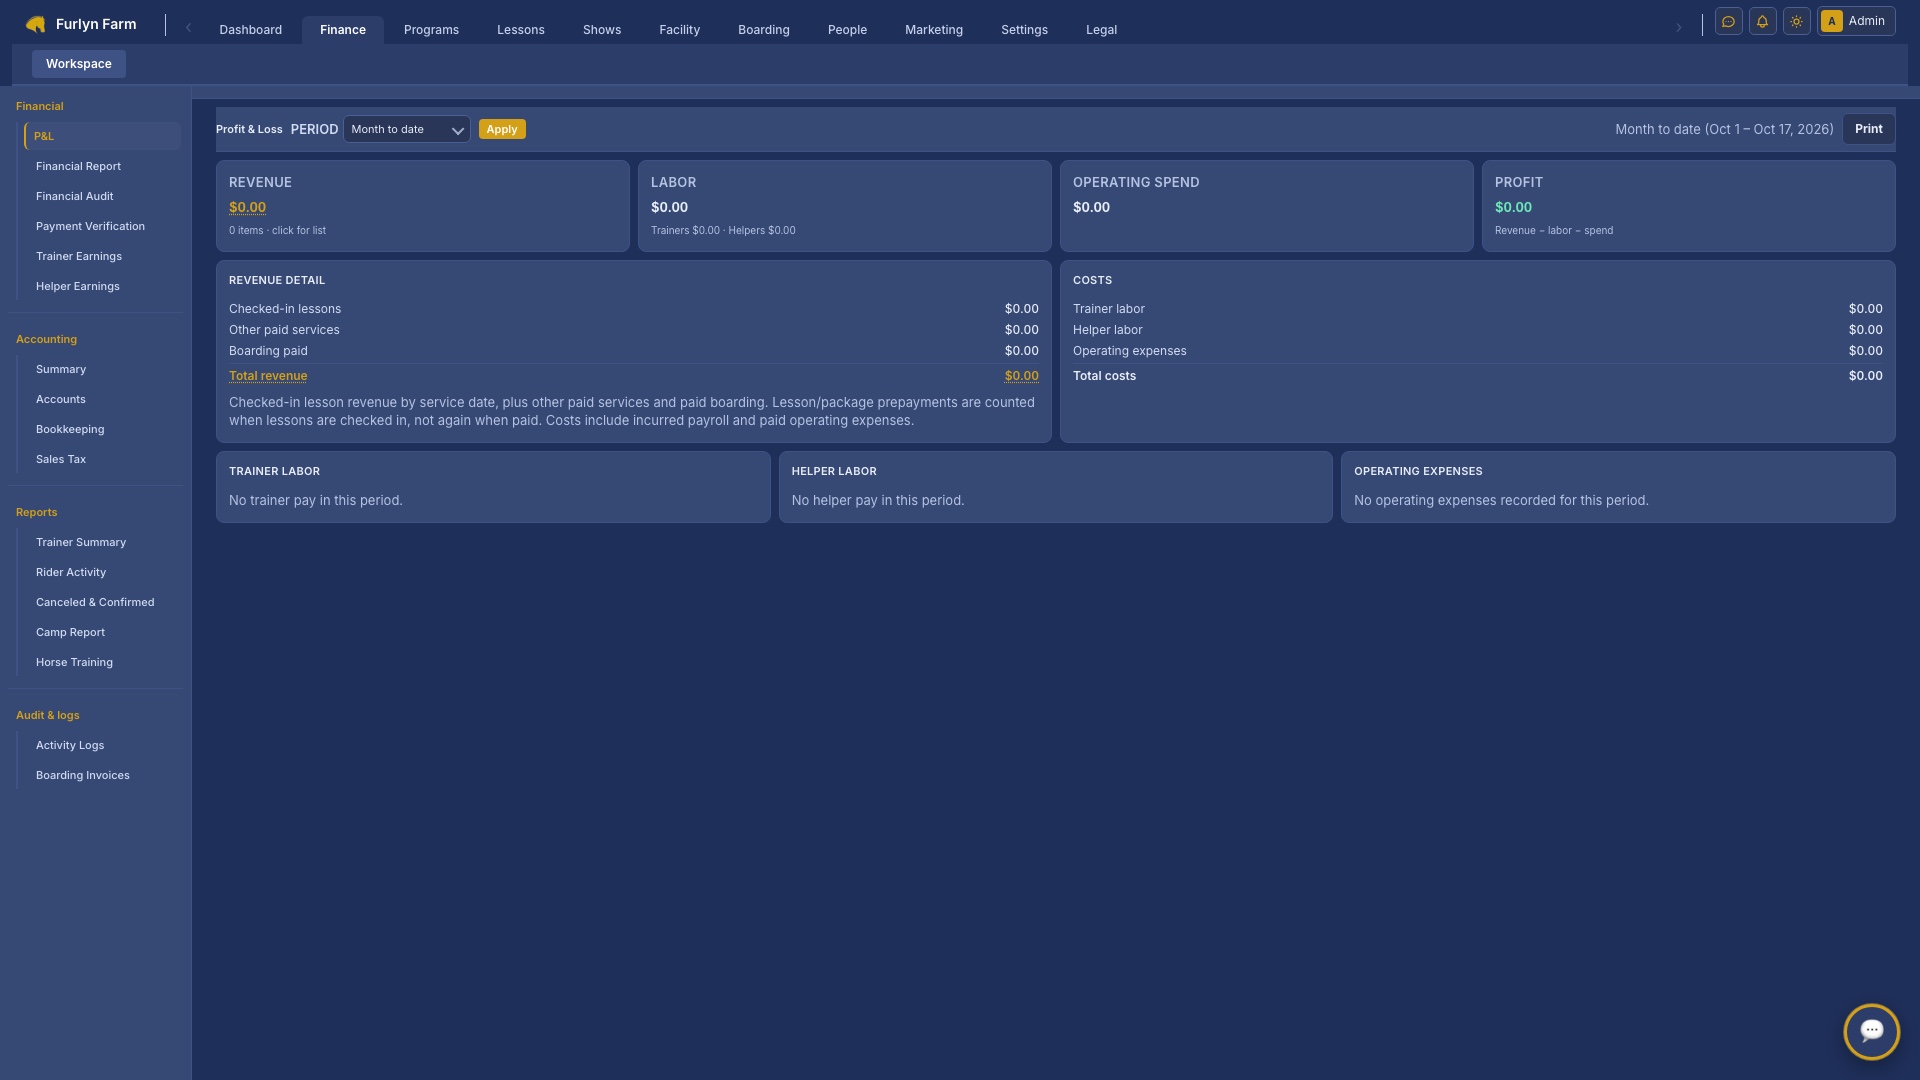This screenshot has width=1920, height=1080.
Task: Open the Helper Earnings page
Action: click(100, 286)
